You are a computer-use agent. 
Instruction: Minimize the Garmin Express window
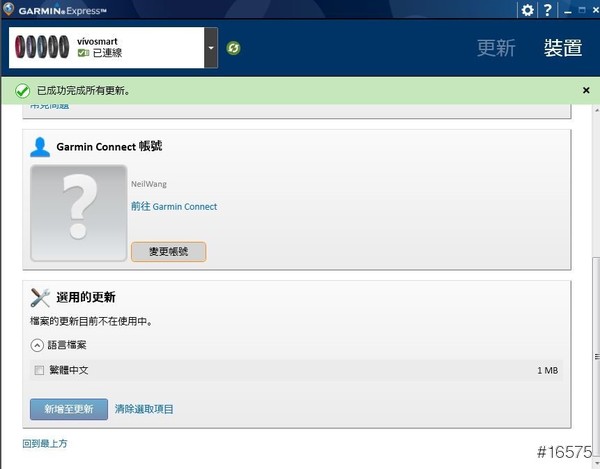pos(568,11)
